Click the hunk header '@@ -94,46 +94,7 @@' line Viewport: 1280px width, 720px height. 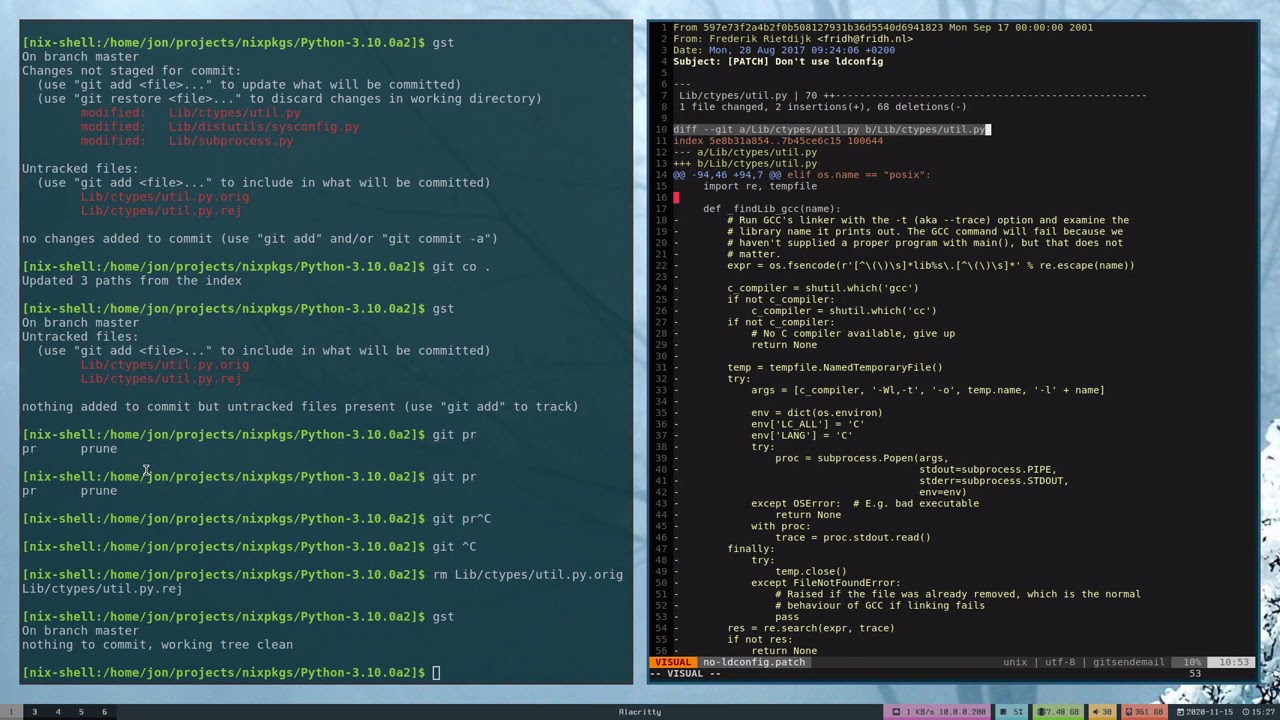tap(801, 175)
